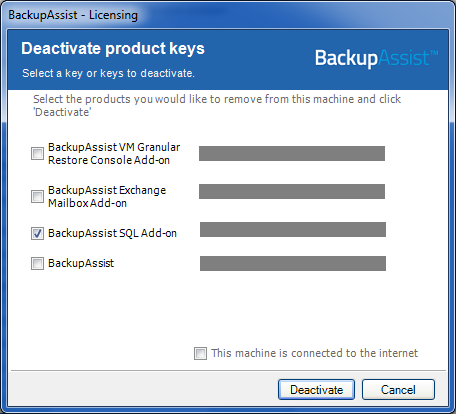Screen dimensions: 456x414
Task: Click the redacted key field for VM Granular Restore
Action: click(292, 153)
